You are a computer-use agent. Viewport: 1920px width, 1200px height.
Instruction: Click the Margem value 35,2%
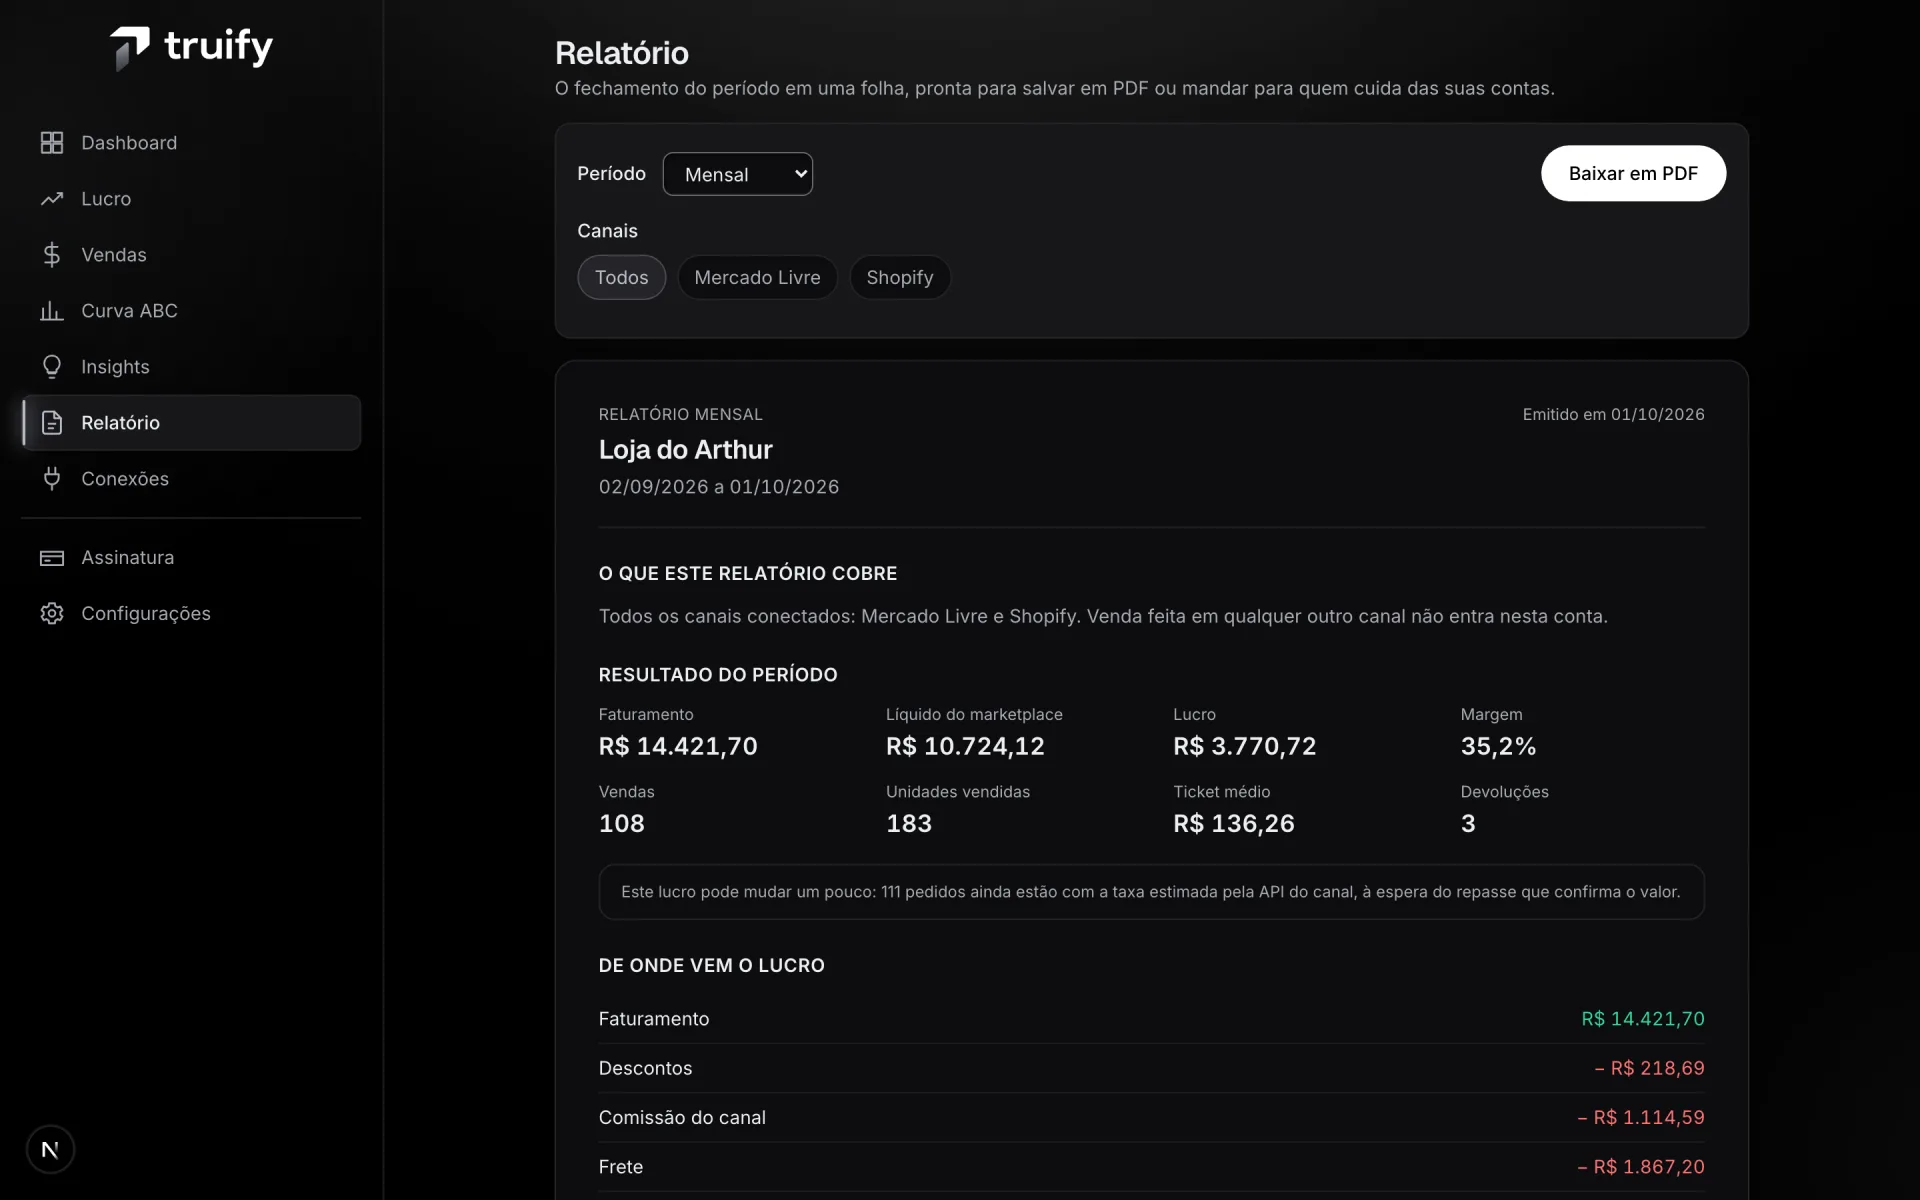pyautogui.click(x=1498, y=746)
